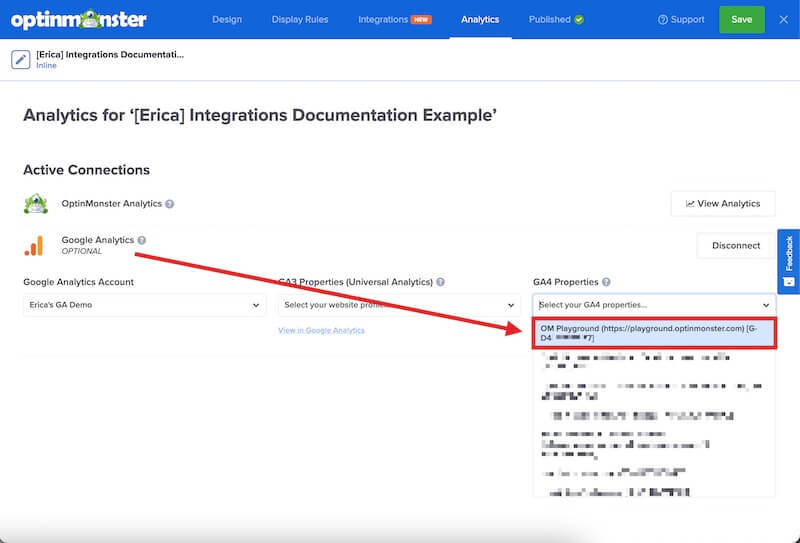This screenshot has width=800, height=543.
Task: Click the OptinMonster Analytics monster icon
Action: pos(36,204)
